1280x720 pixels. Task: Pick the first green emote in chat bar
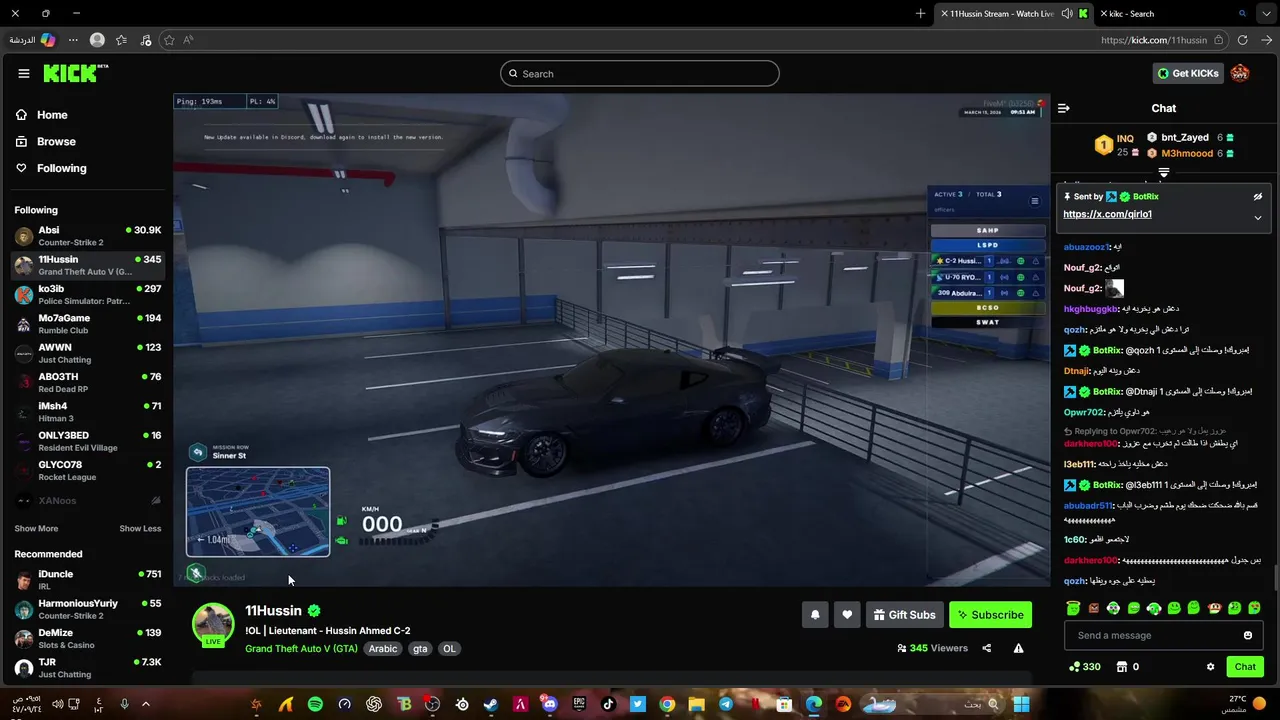click(x=1073, y=608)
